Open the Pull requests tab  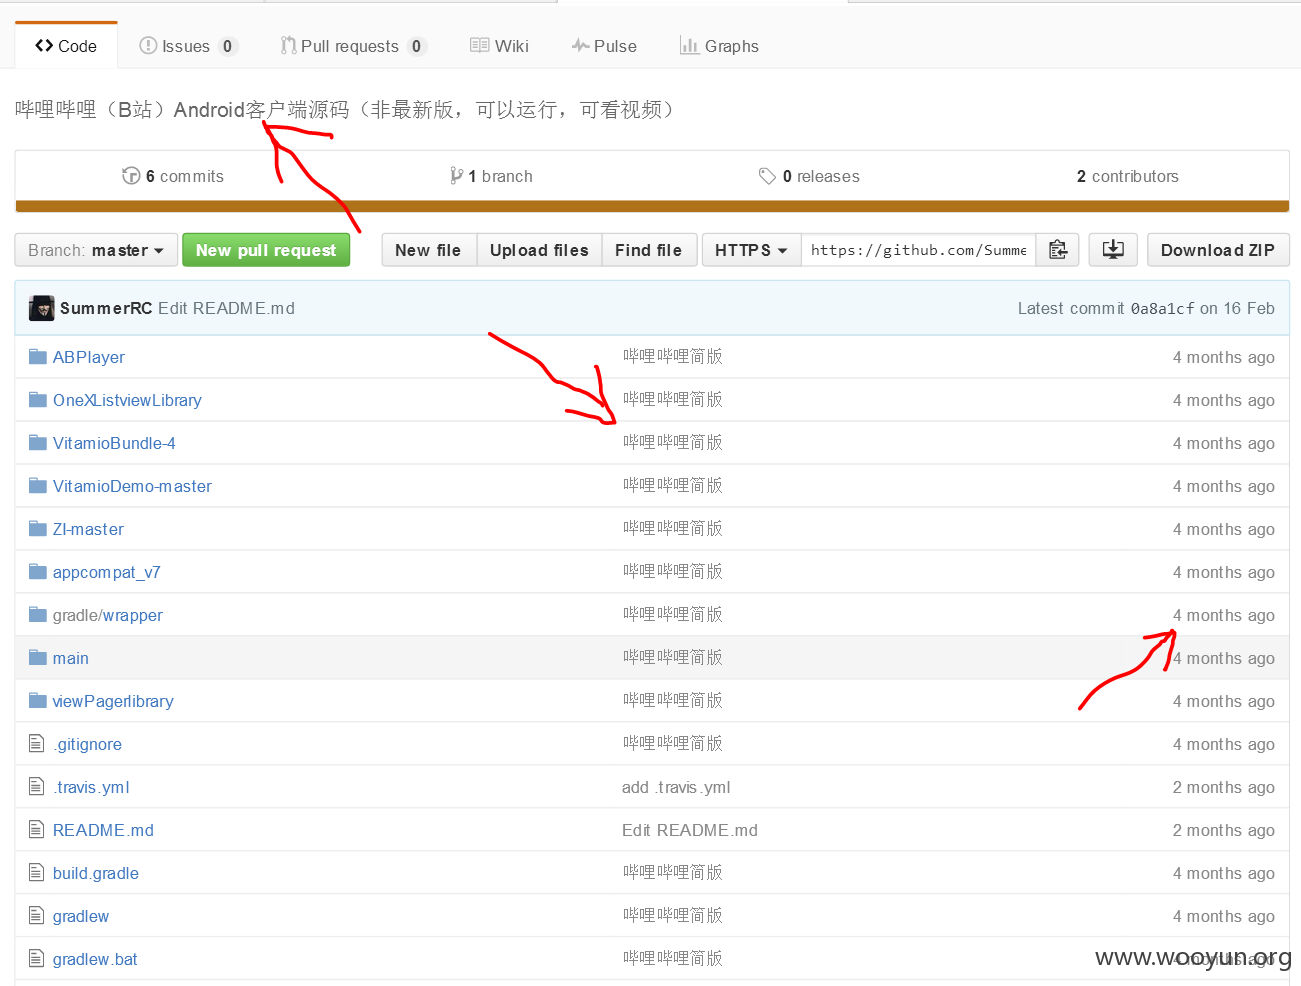pos(353,46)
